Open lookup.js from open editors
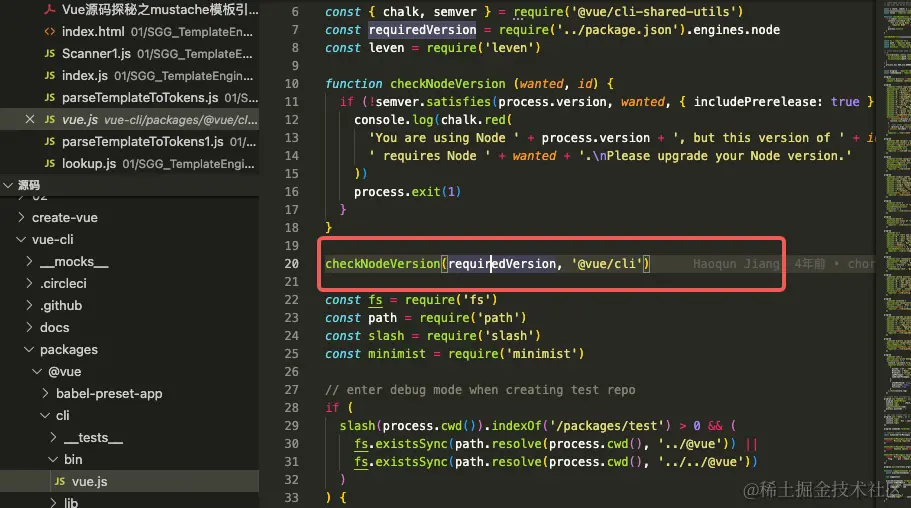 click(129, 163)
